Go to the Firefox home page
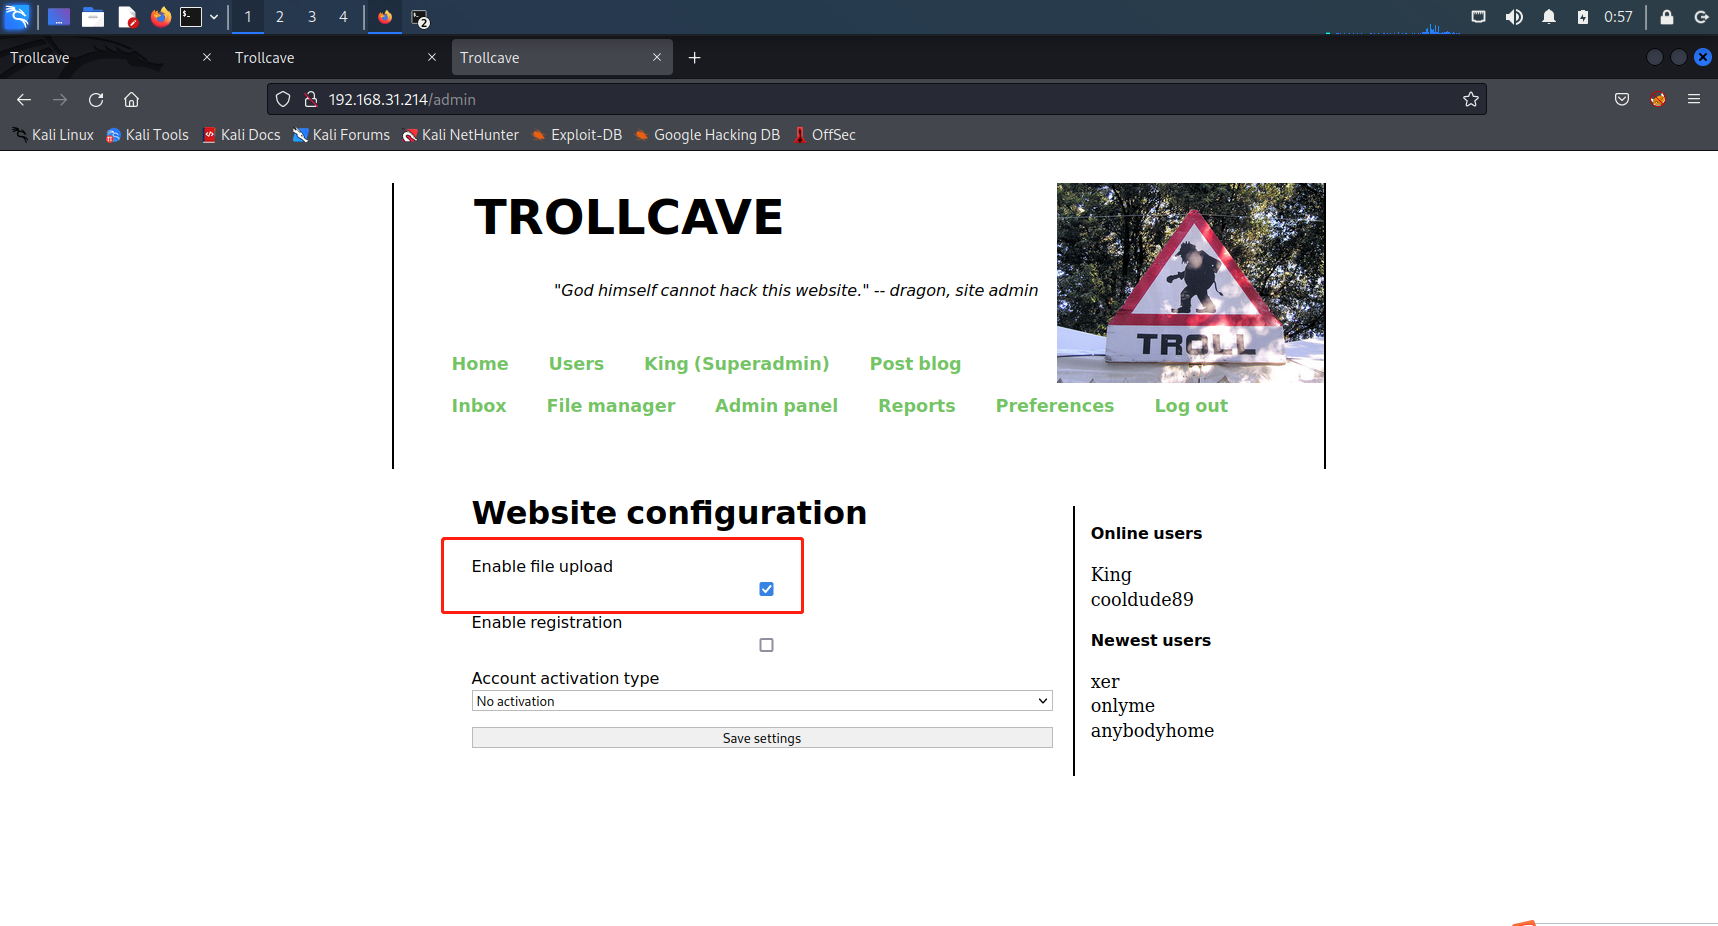Screen dimensions: 1718x926 coord(131,99)
